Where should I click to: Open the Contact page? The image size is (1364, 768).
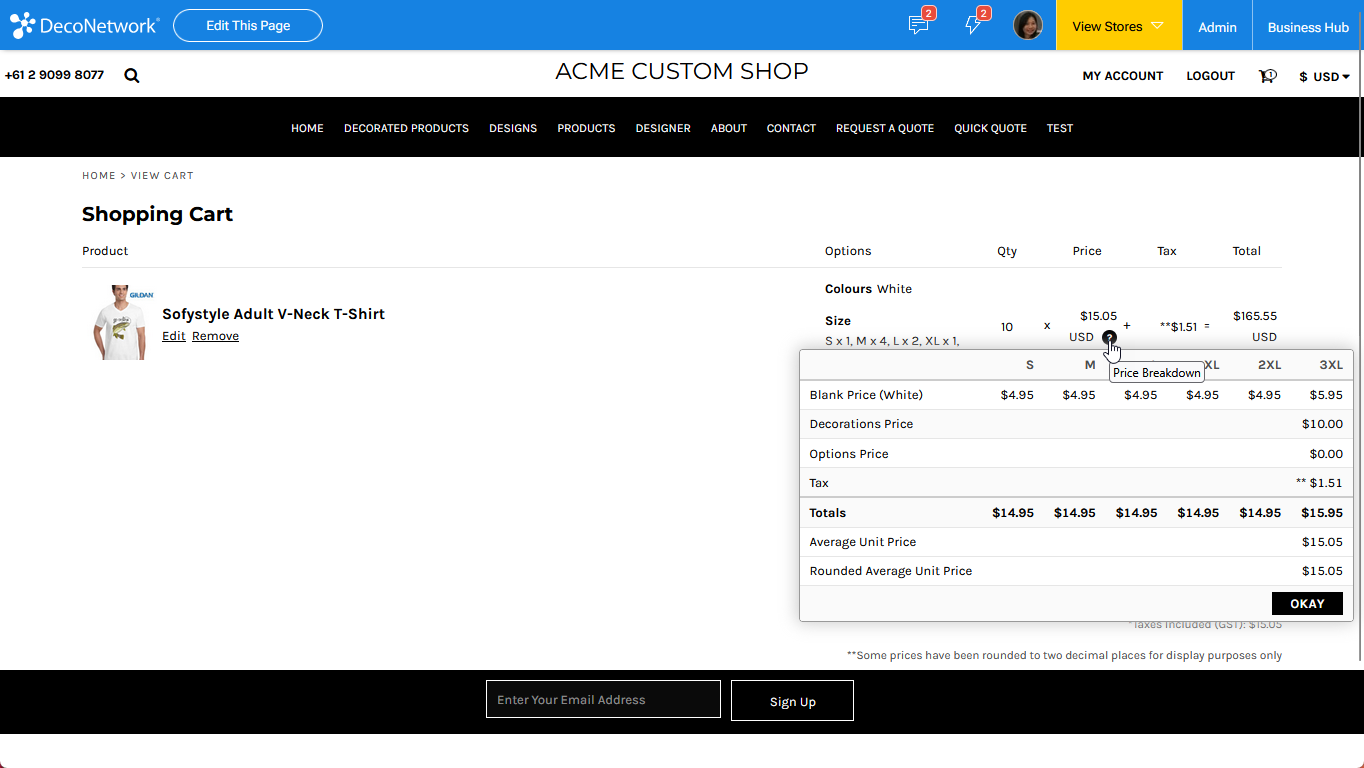[x=791, y=128]
